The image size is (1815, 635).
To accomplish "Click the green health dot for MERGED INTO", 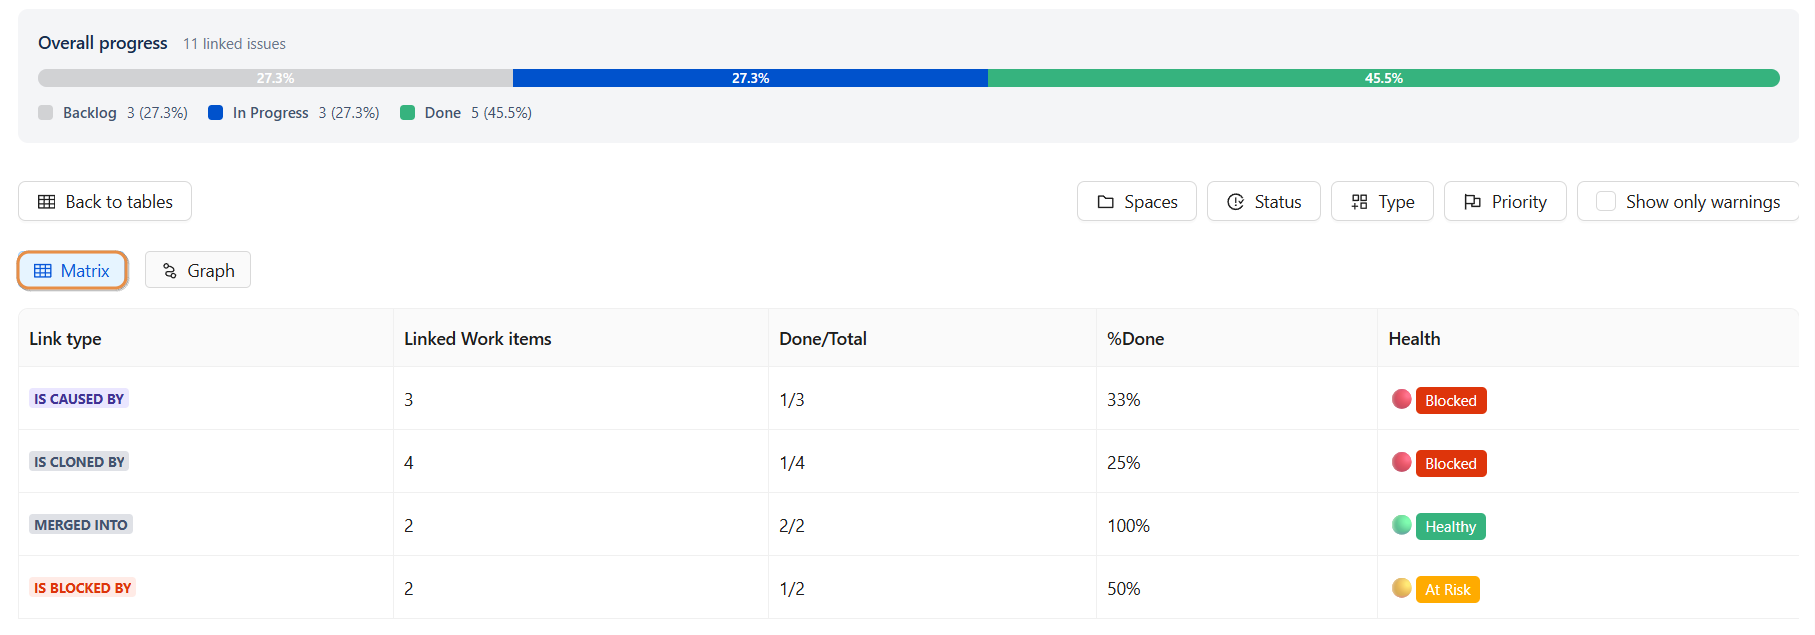I will [1401, 525].
